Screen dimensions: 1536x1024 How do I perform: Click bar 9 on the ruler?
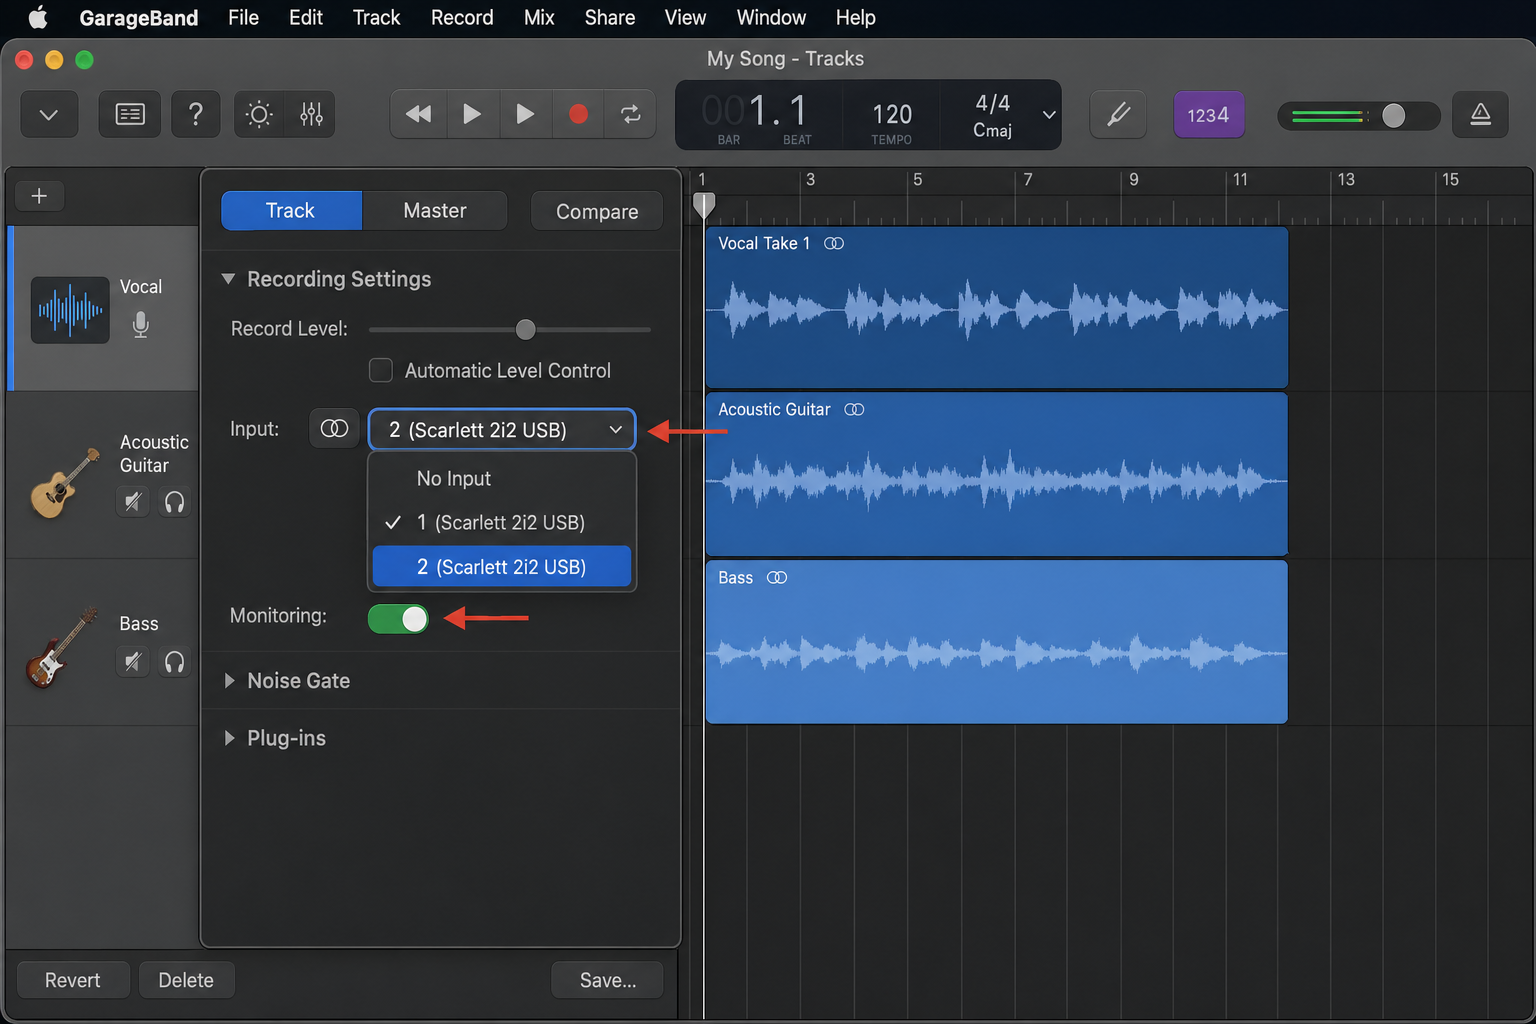tap(1133, 180)
